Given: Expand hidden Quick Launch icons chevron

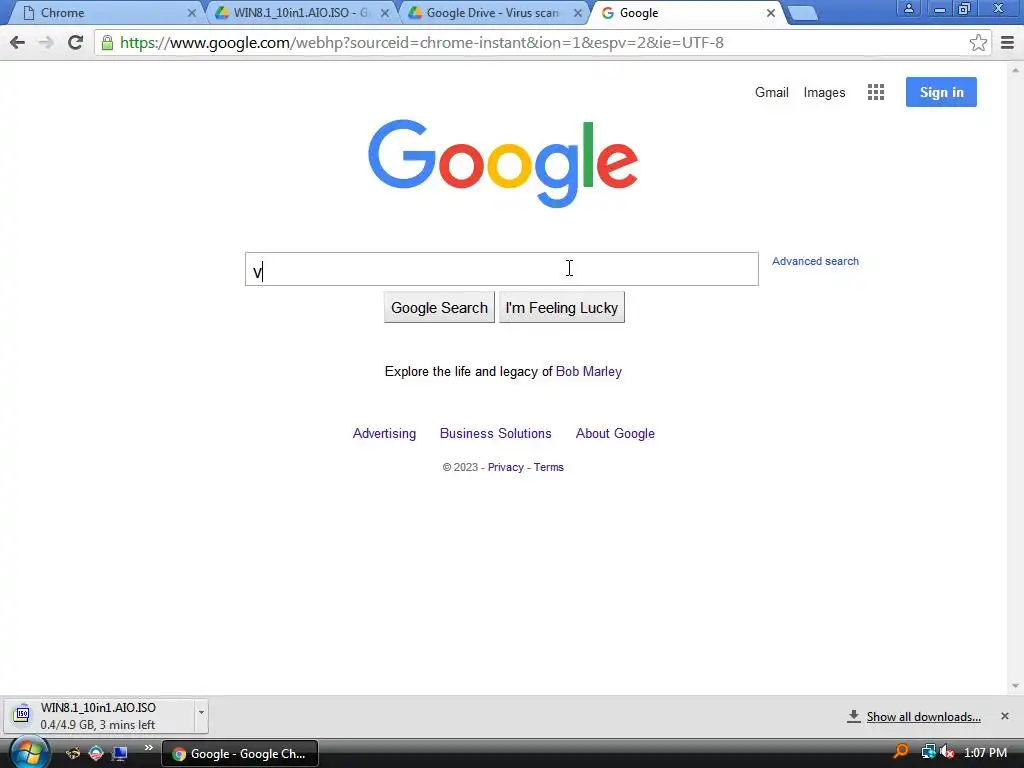Looking at the screenshot, I should [x=149, y=748].
